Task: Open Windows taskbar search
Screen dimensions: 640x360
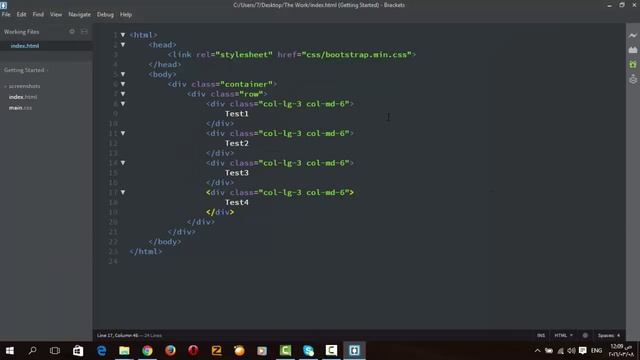Action: [32, 351]
